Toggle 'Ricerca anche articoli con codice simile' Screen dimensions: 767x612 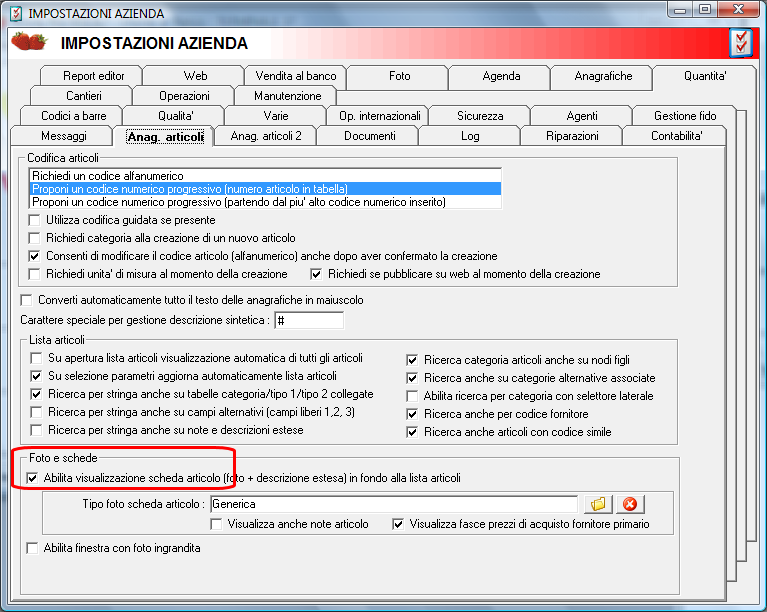[412, 432]
